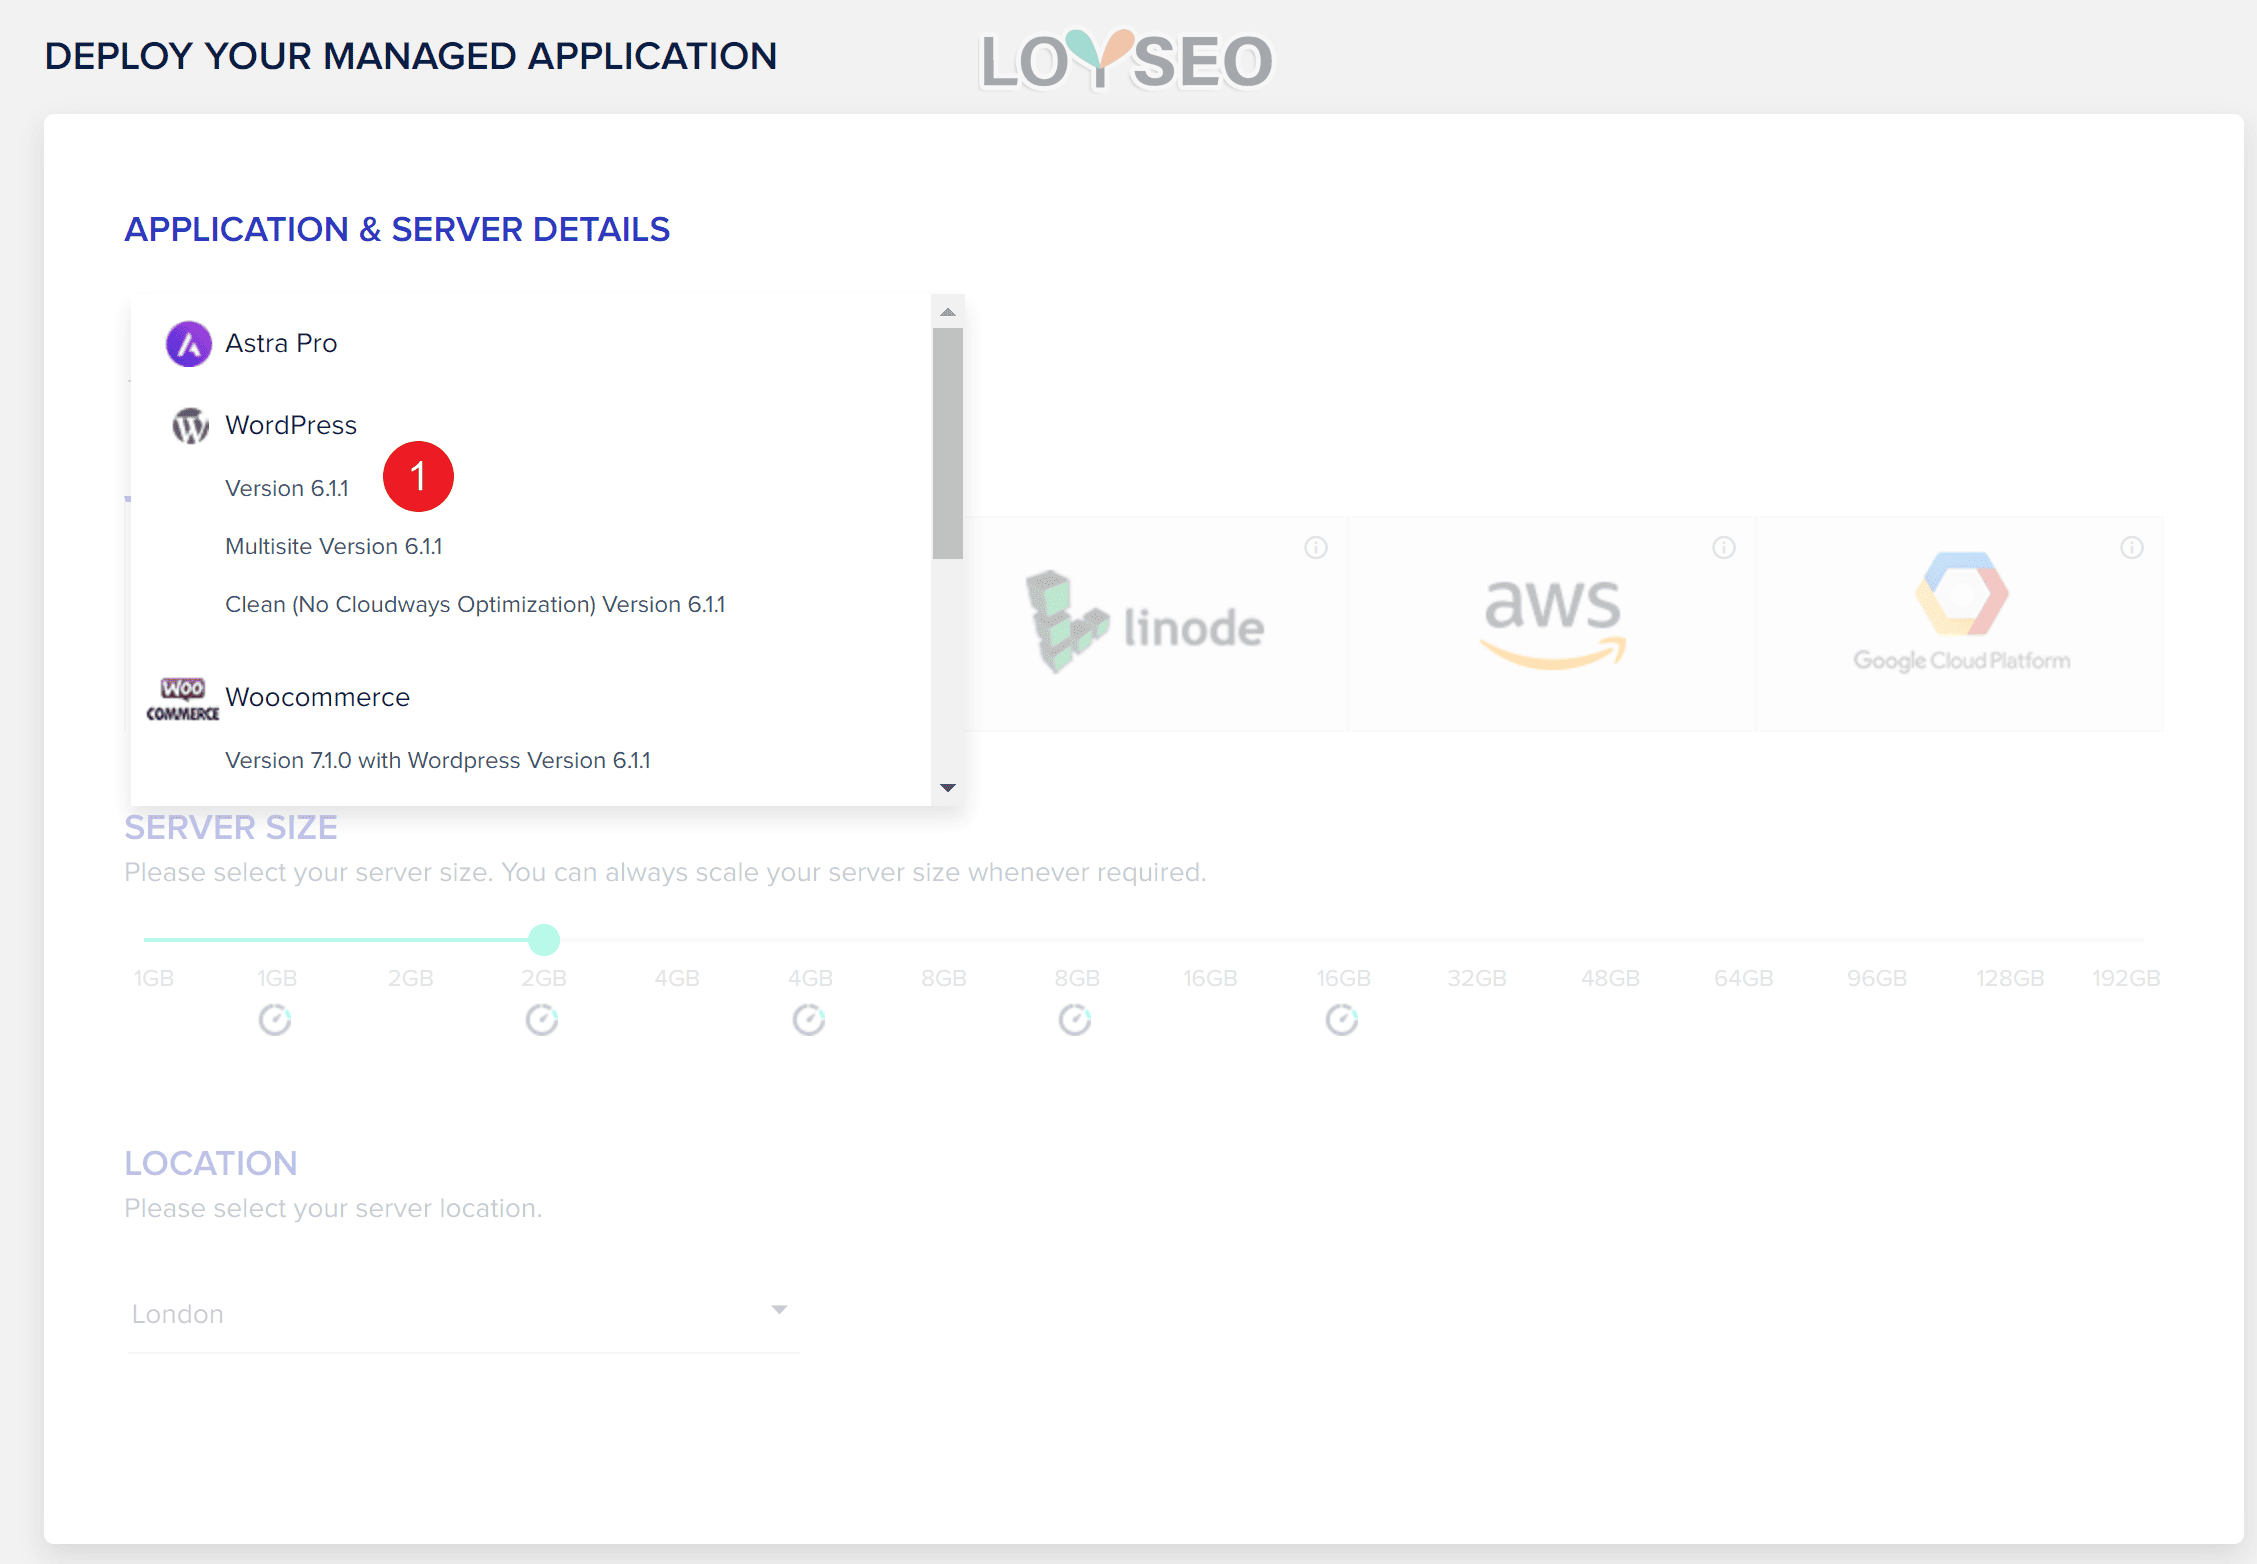Click the 32GB server size label

[1477, 978]
